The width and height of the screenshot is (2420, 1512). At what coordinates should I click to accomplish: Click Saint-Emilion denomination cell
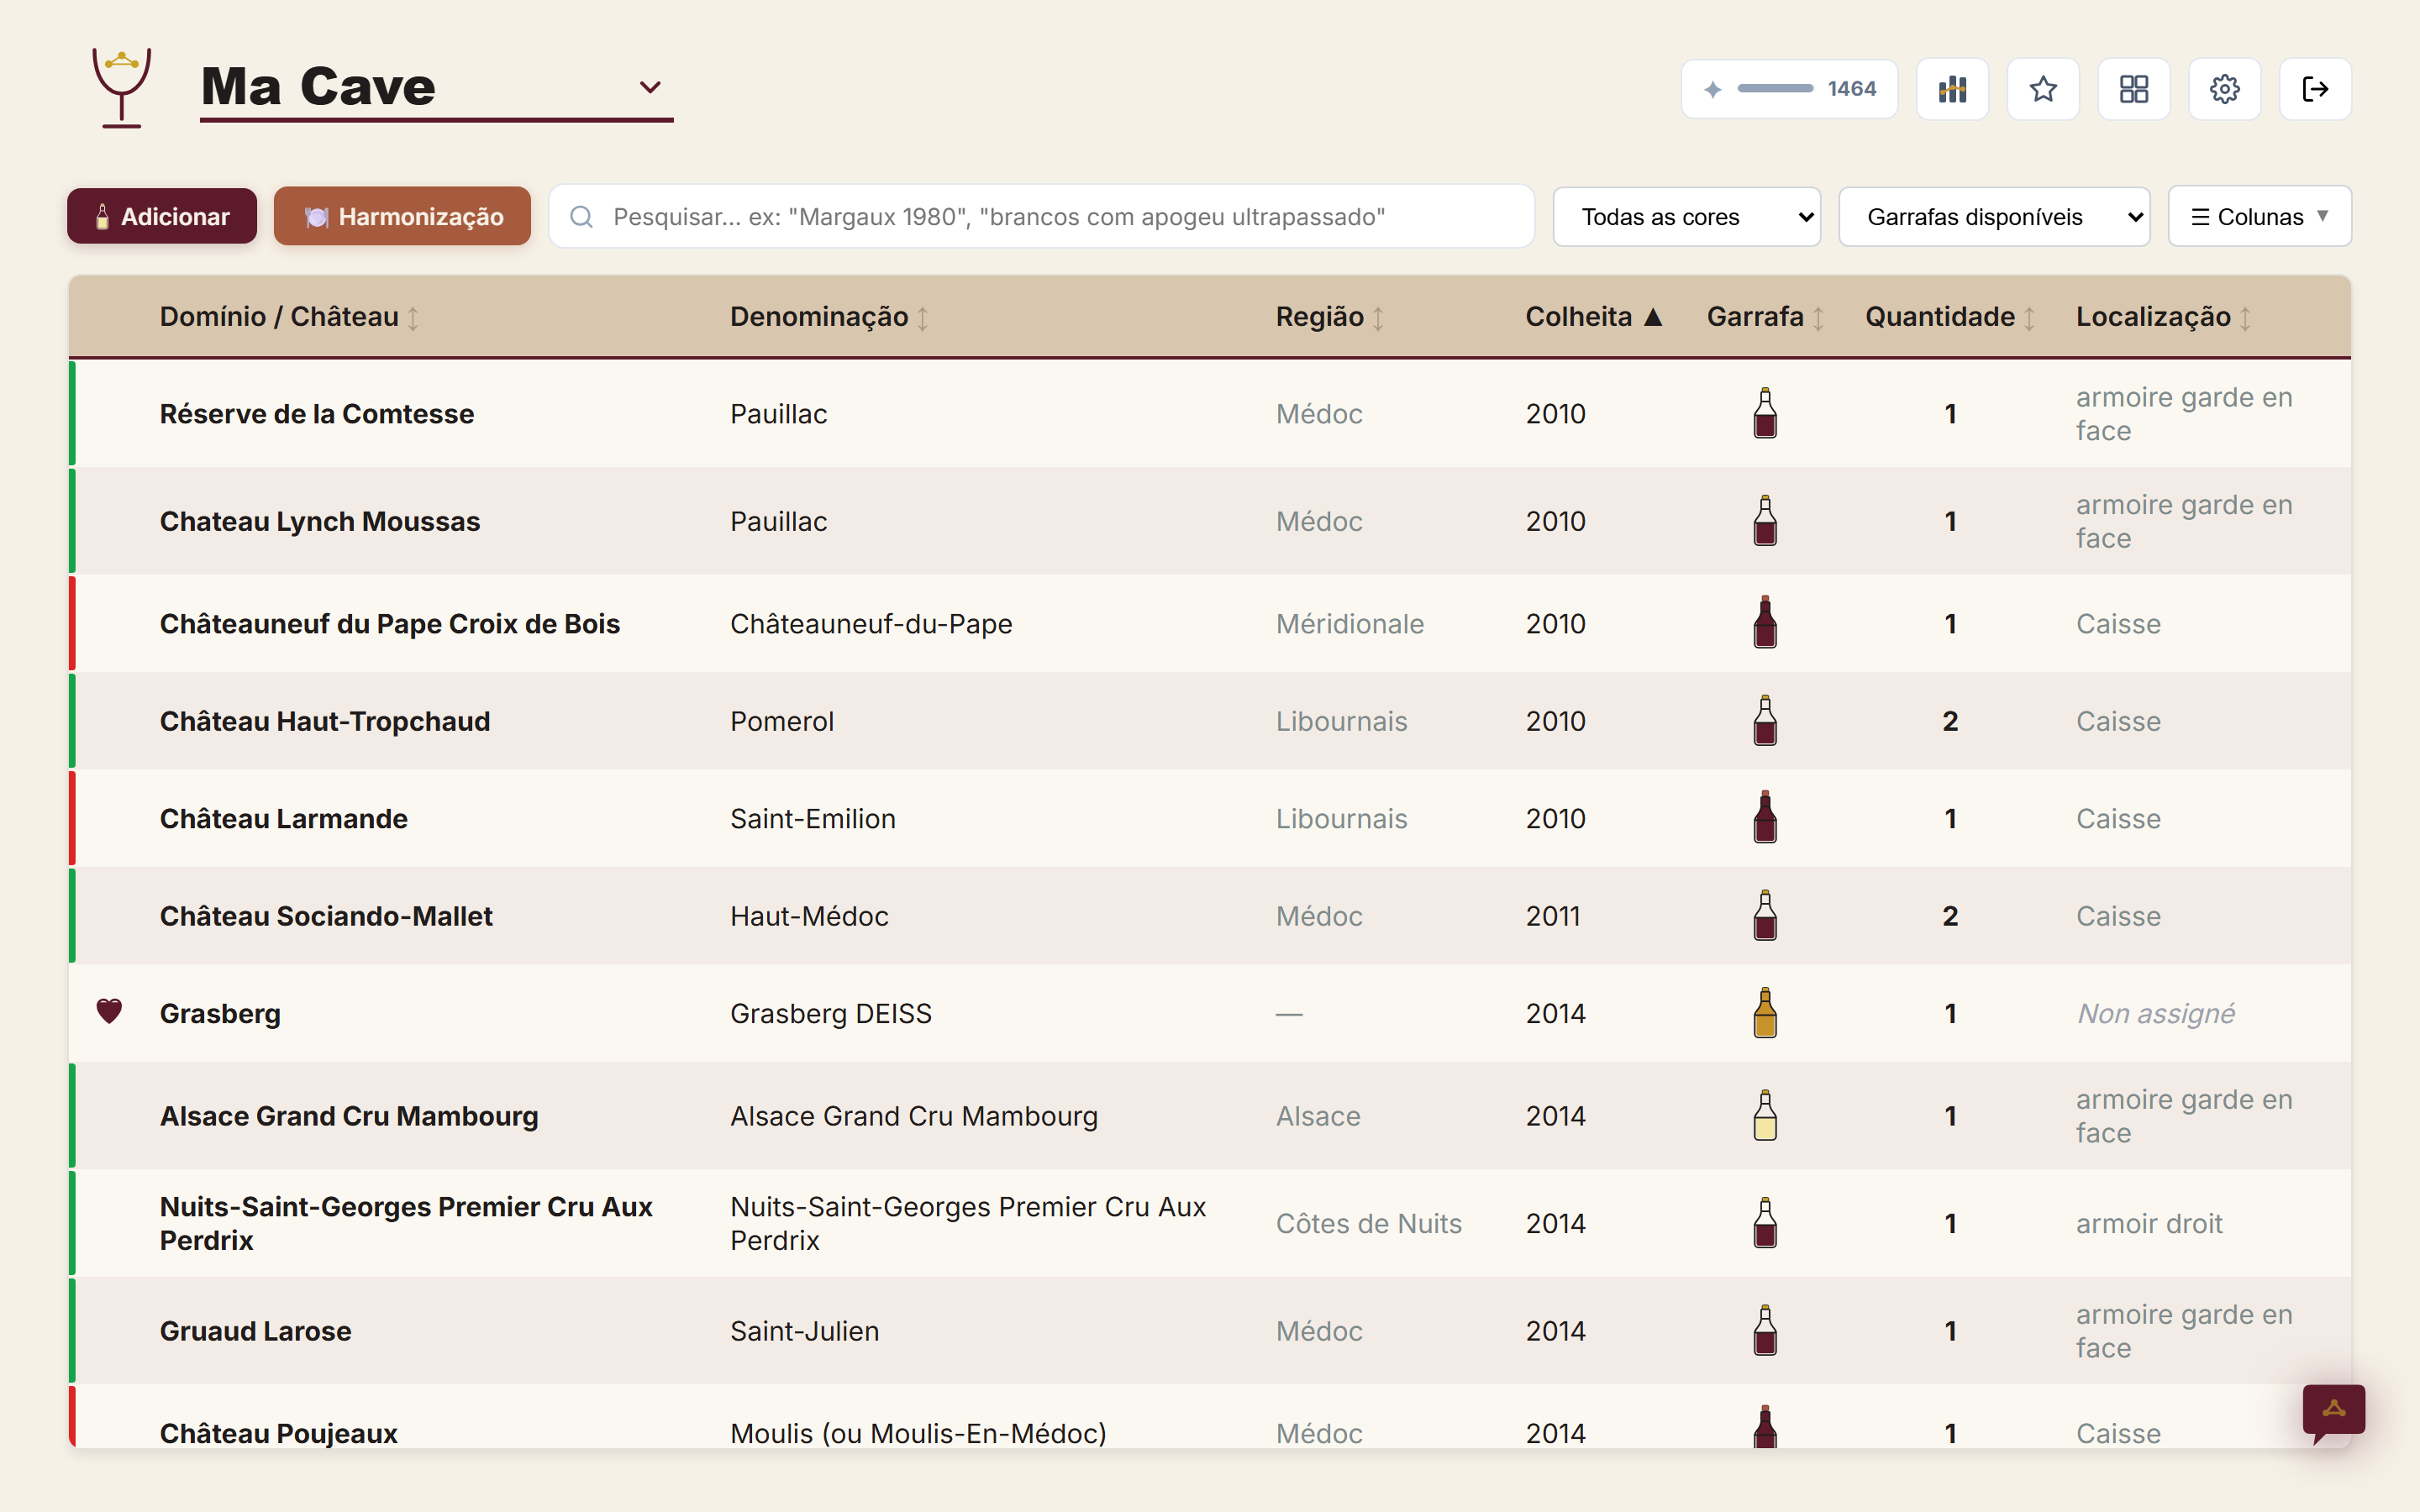pyautogui.click(x=813, y=818)
